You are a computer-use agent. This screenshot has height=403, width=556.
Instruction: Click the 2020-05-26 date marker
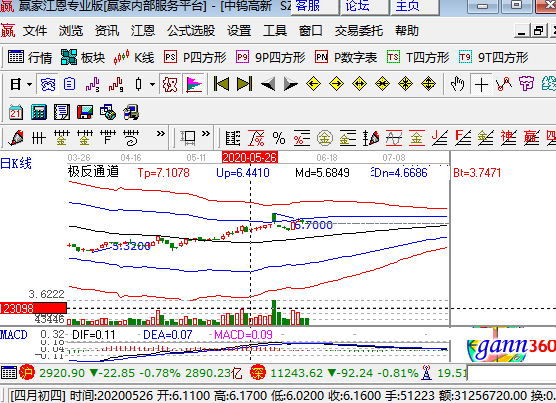point(250,157)
